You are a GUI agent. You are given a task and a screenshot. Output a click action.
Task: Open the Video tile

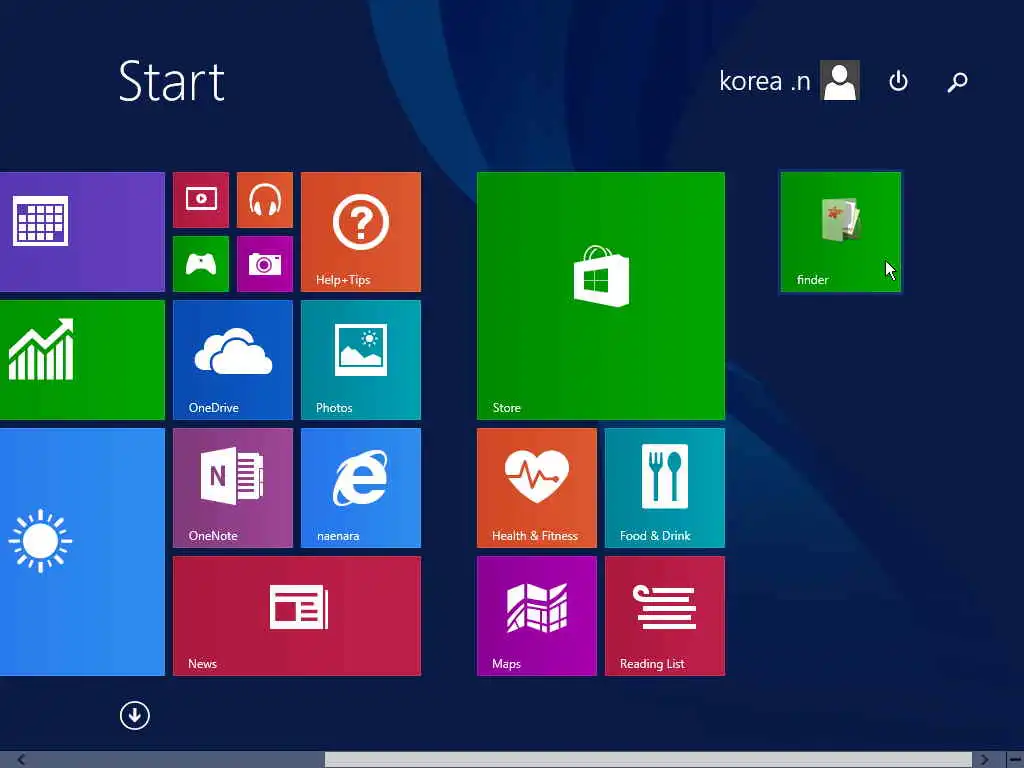tap(201, 200)
